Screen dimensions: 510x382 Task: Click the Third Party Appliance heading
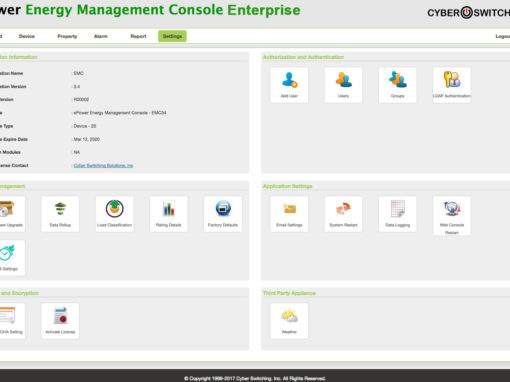click(289, 293)
